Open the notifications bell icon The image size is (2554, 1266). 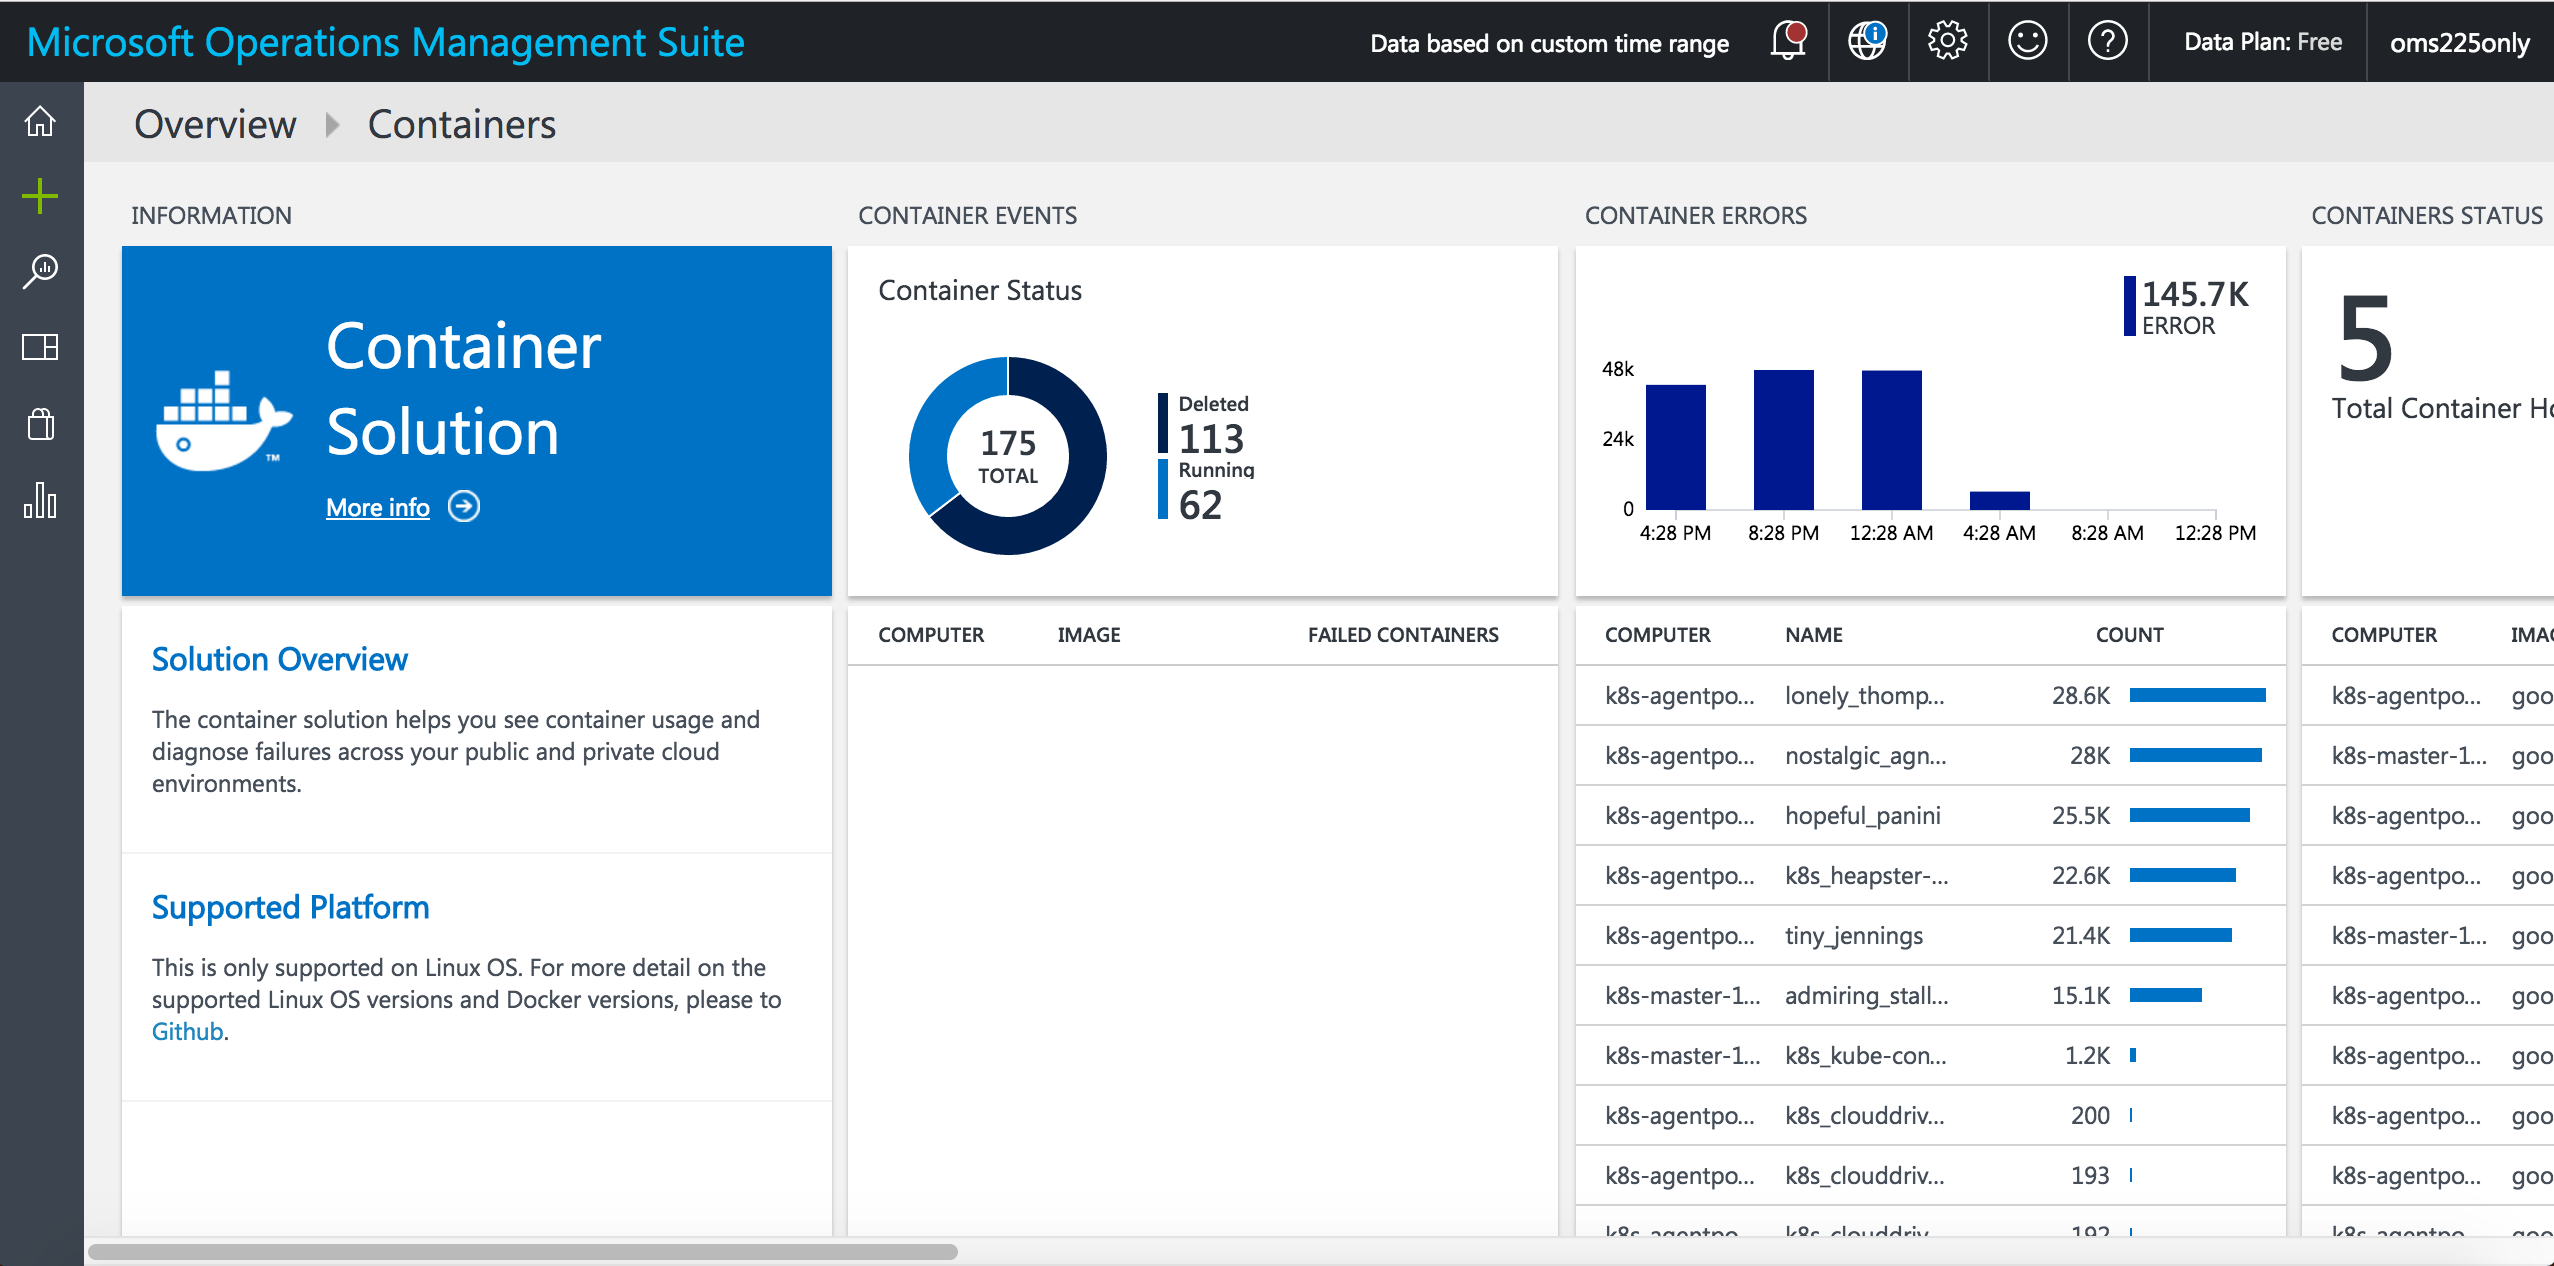(1788, 41)
